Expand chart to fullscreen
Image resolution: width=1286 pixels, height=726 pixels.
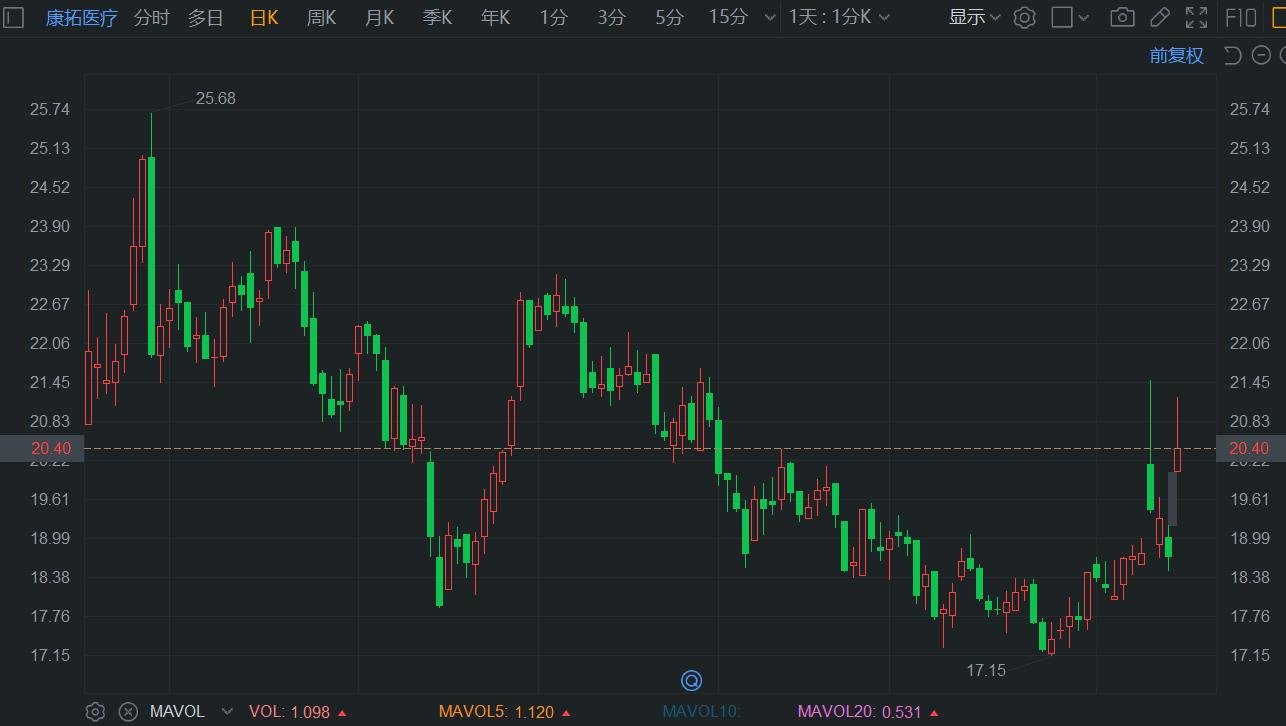click(x=1196, y=17)
